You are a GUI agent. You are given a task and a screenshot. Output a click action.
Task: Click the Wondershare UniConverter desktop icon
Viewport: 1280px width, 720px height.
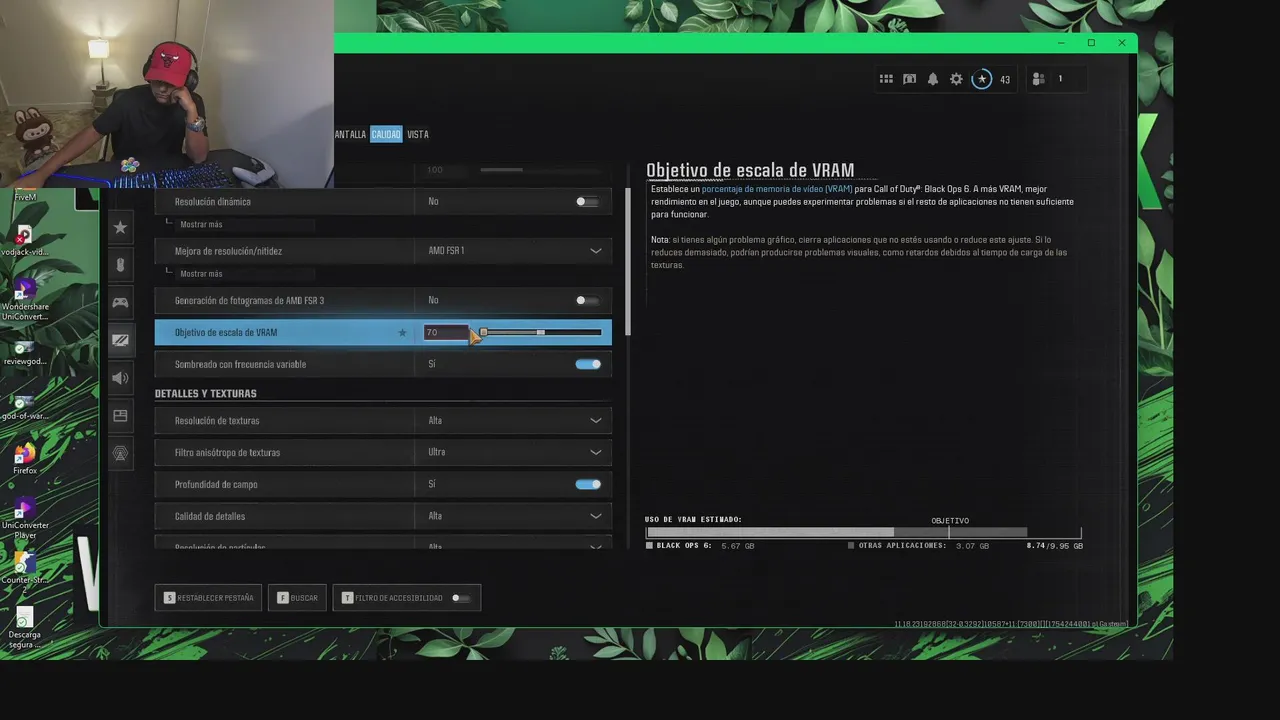click(25, 299)
